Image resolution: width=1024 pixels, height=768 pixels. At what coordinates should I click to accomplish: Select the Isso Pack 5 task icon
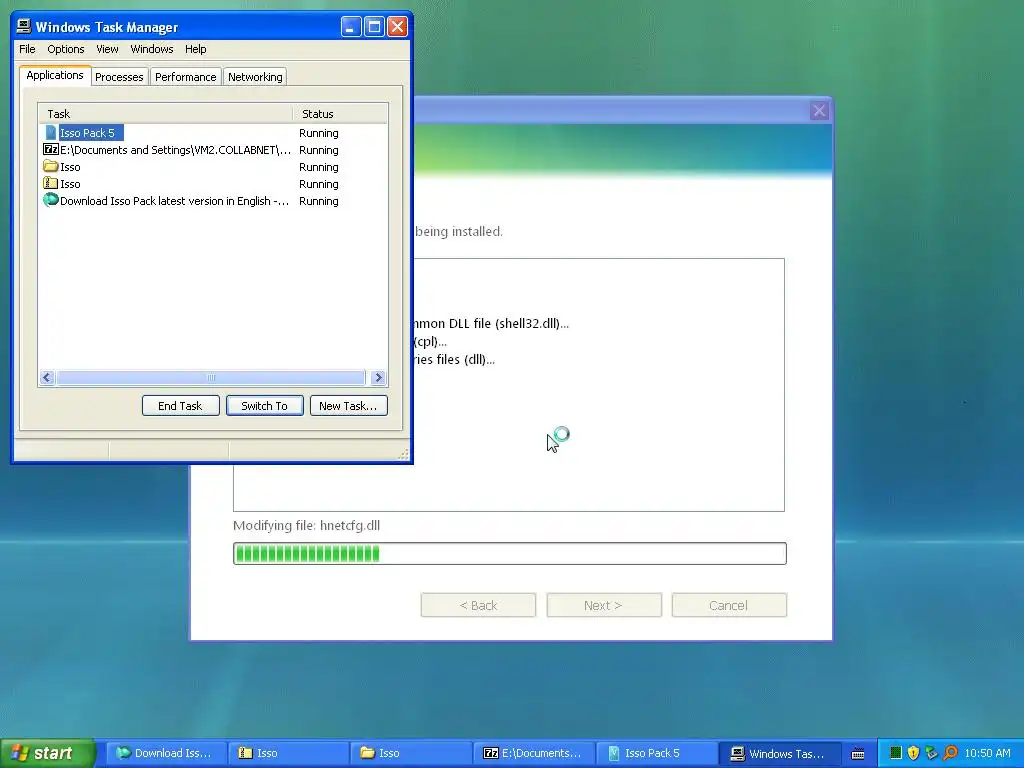(51, 133)
